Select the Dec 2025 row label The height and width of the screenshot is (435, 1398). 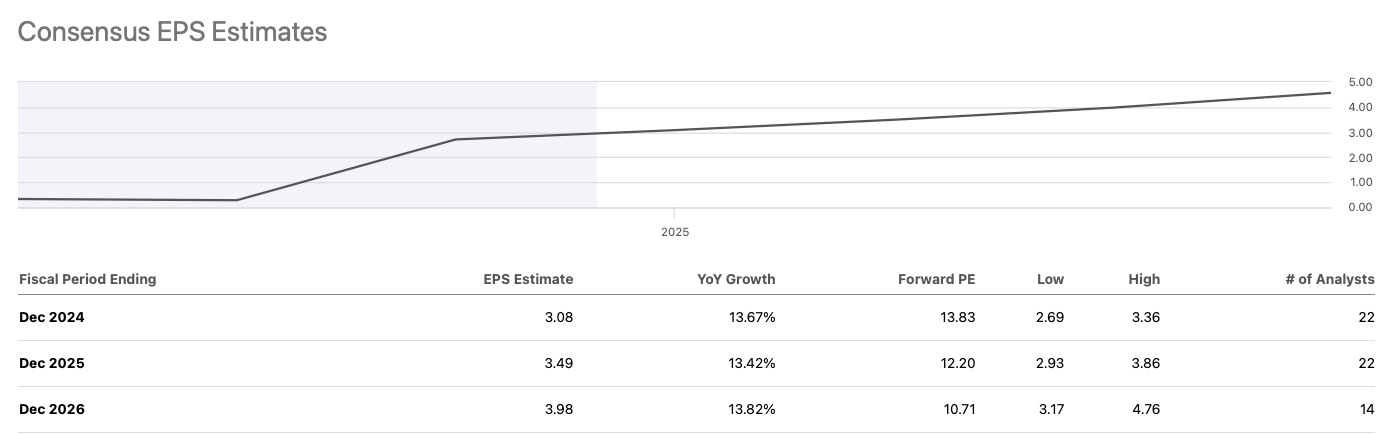click(52, 363)
